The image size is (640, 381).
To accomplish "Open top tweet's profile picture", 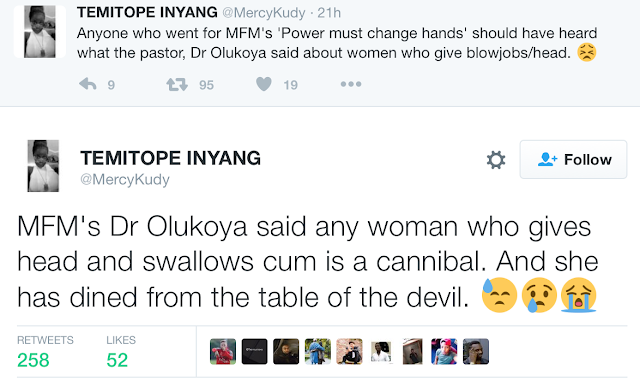I will click(40, 32).
